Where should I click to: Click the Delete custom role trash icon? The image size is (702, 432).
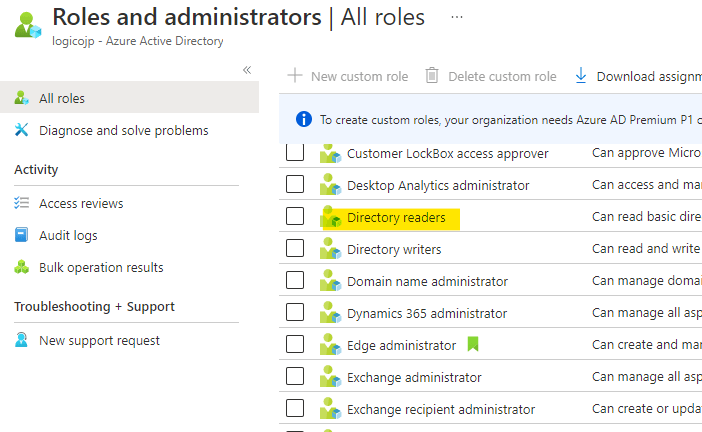pyautogui.click(x=432, y=76)
